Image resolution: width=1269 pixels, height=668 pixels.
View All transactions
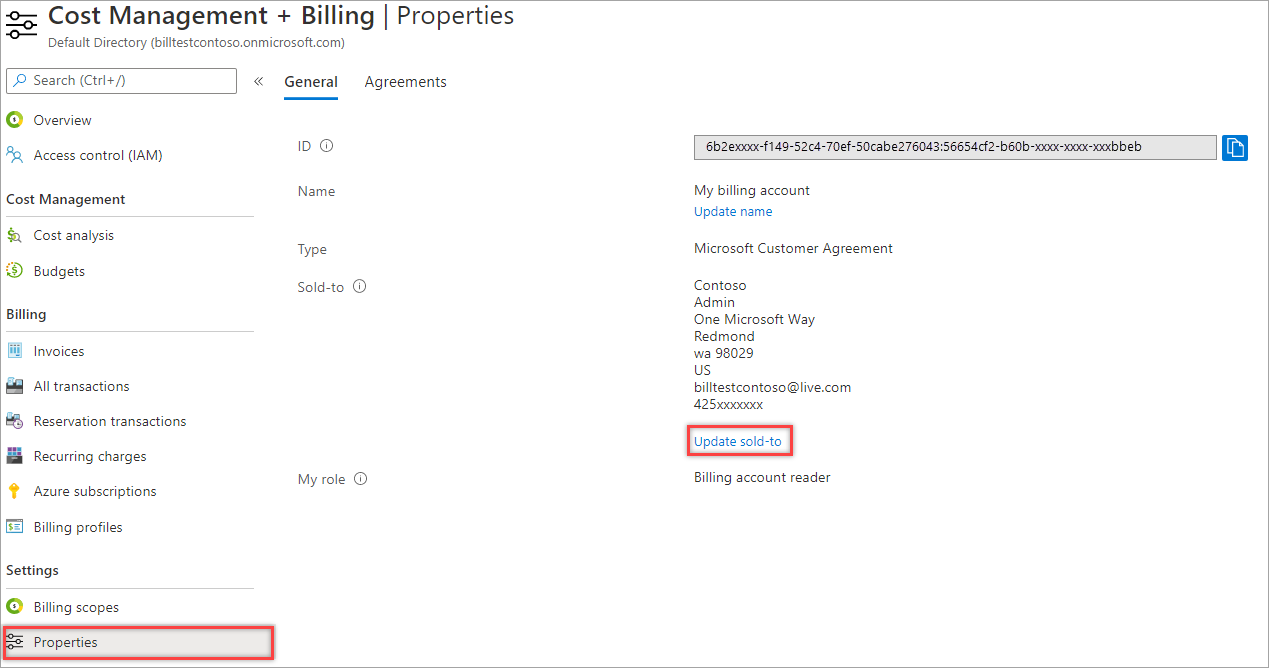tap(80, 386)
